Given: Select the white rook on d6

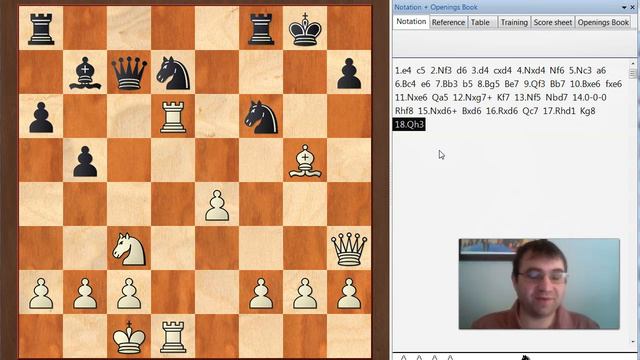Looking at the screenshot, I should [173, 117].
